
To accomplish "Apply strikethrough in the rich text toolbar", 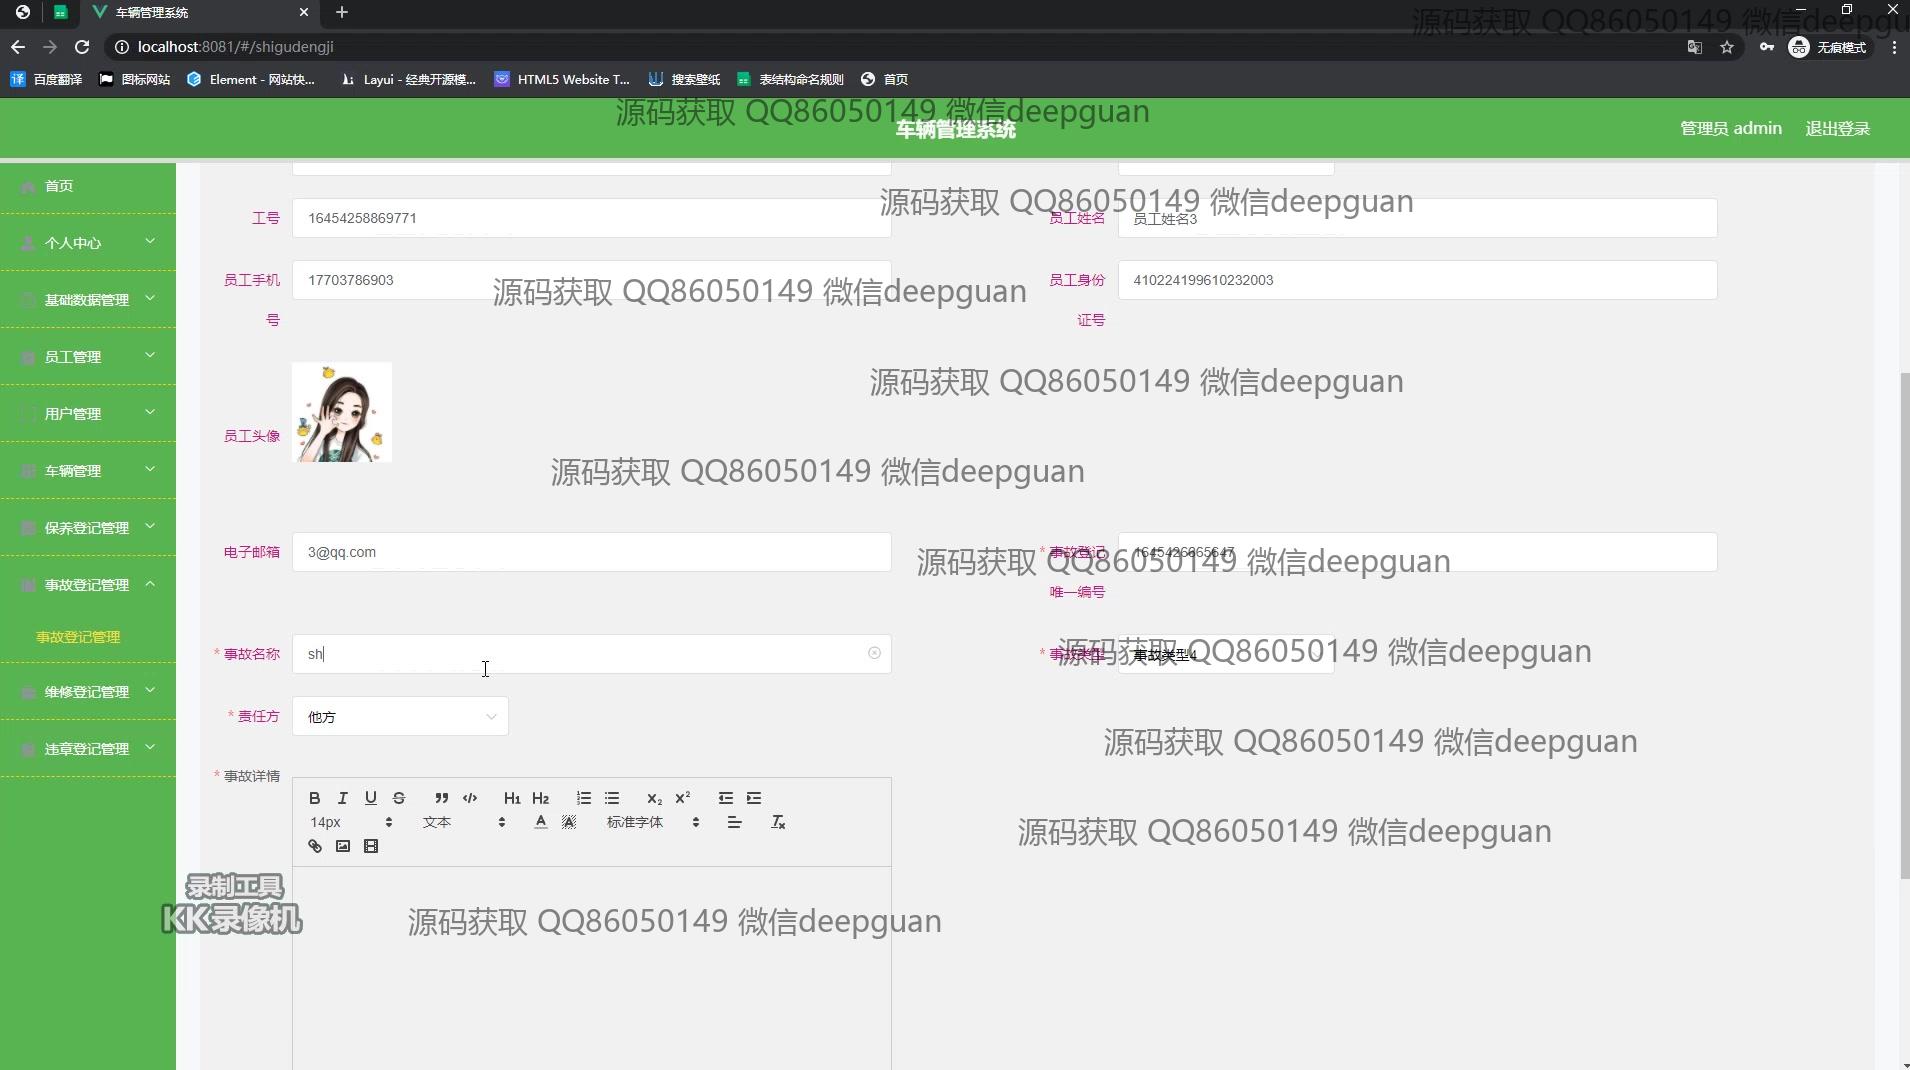I will point(399,798).
